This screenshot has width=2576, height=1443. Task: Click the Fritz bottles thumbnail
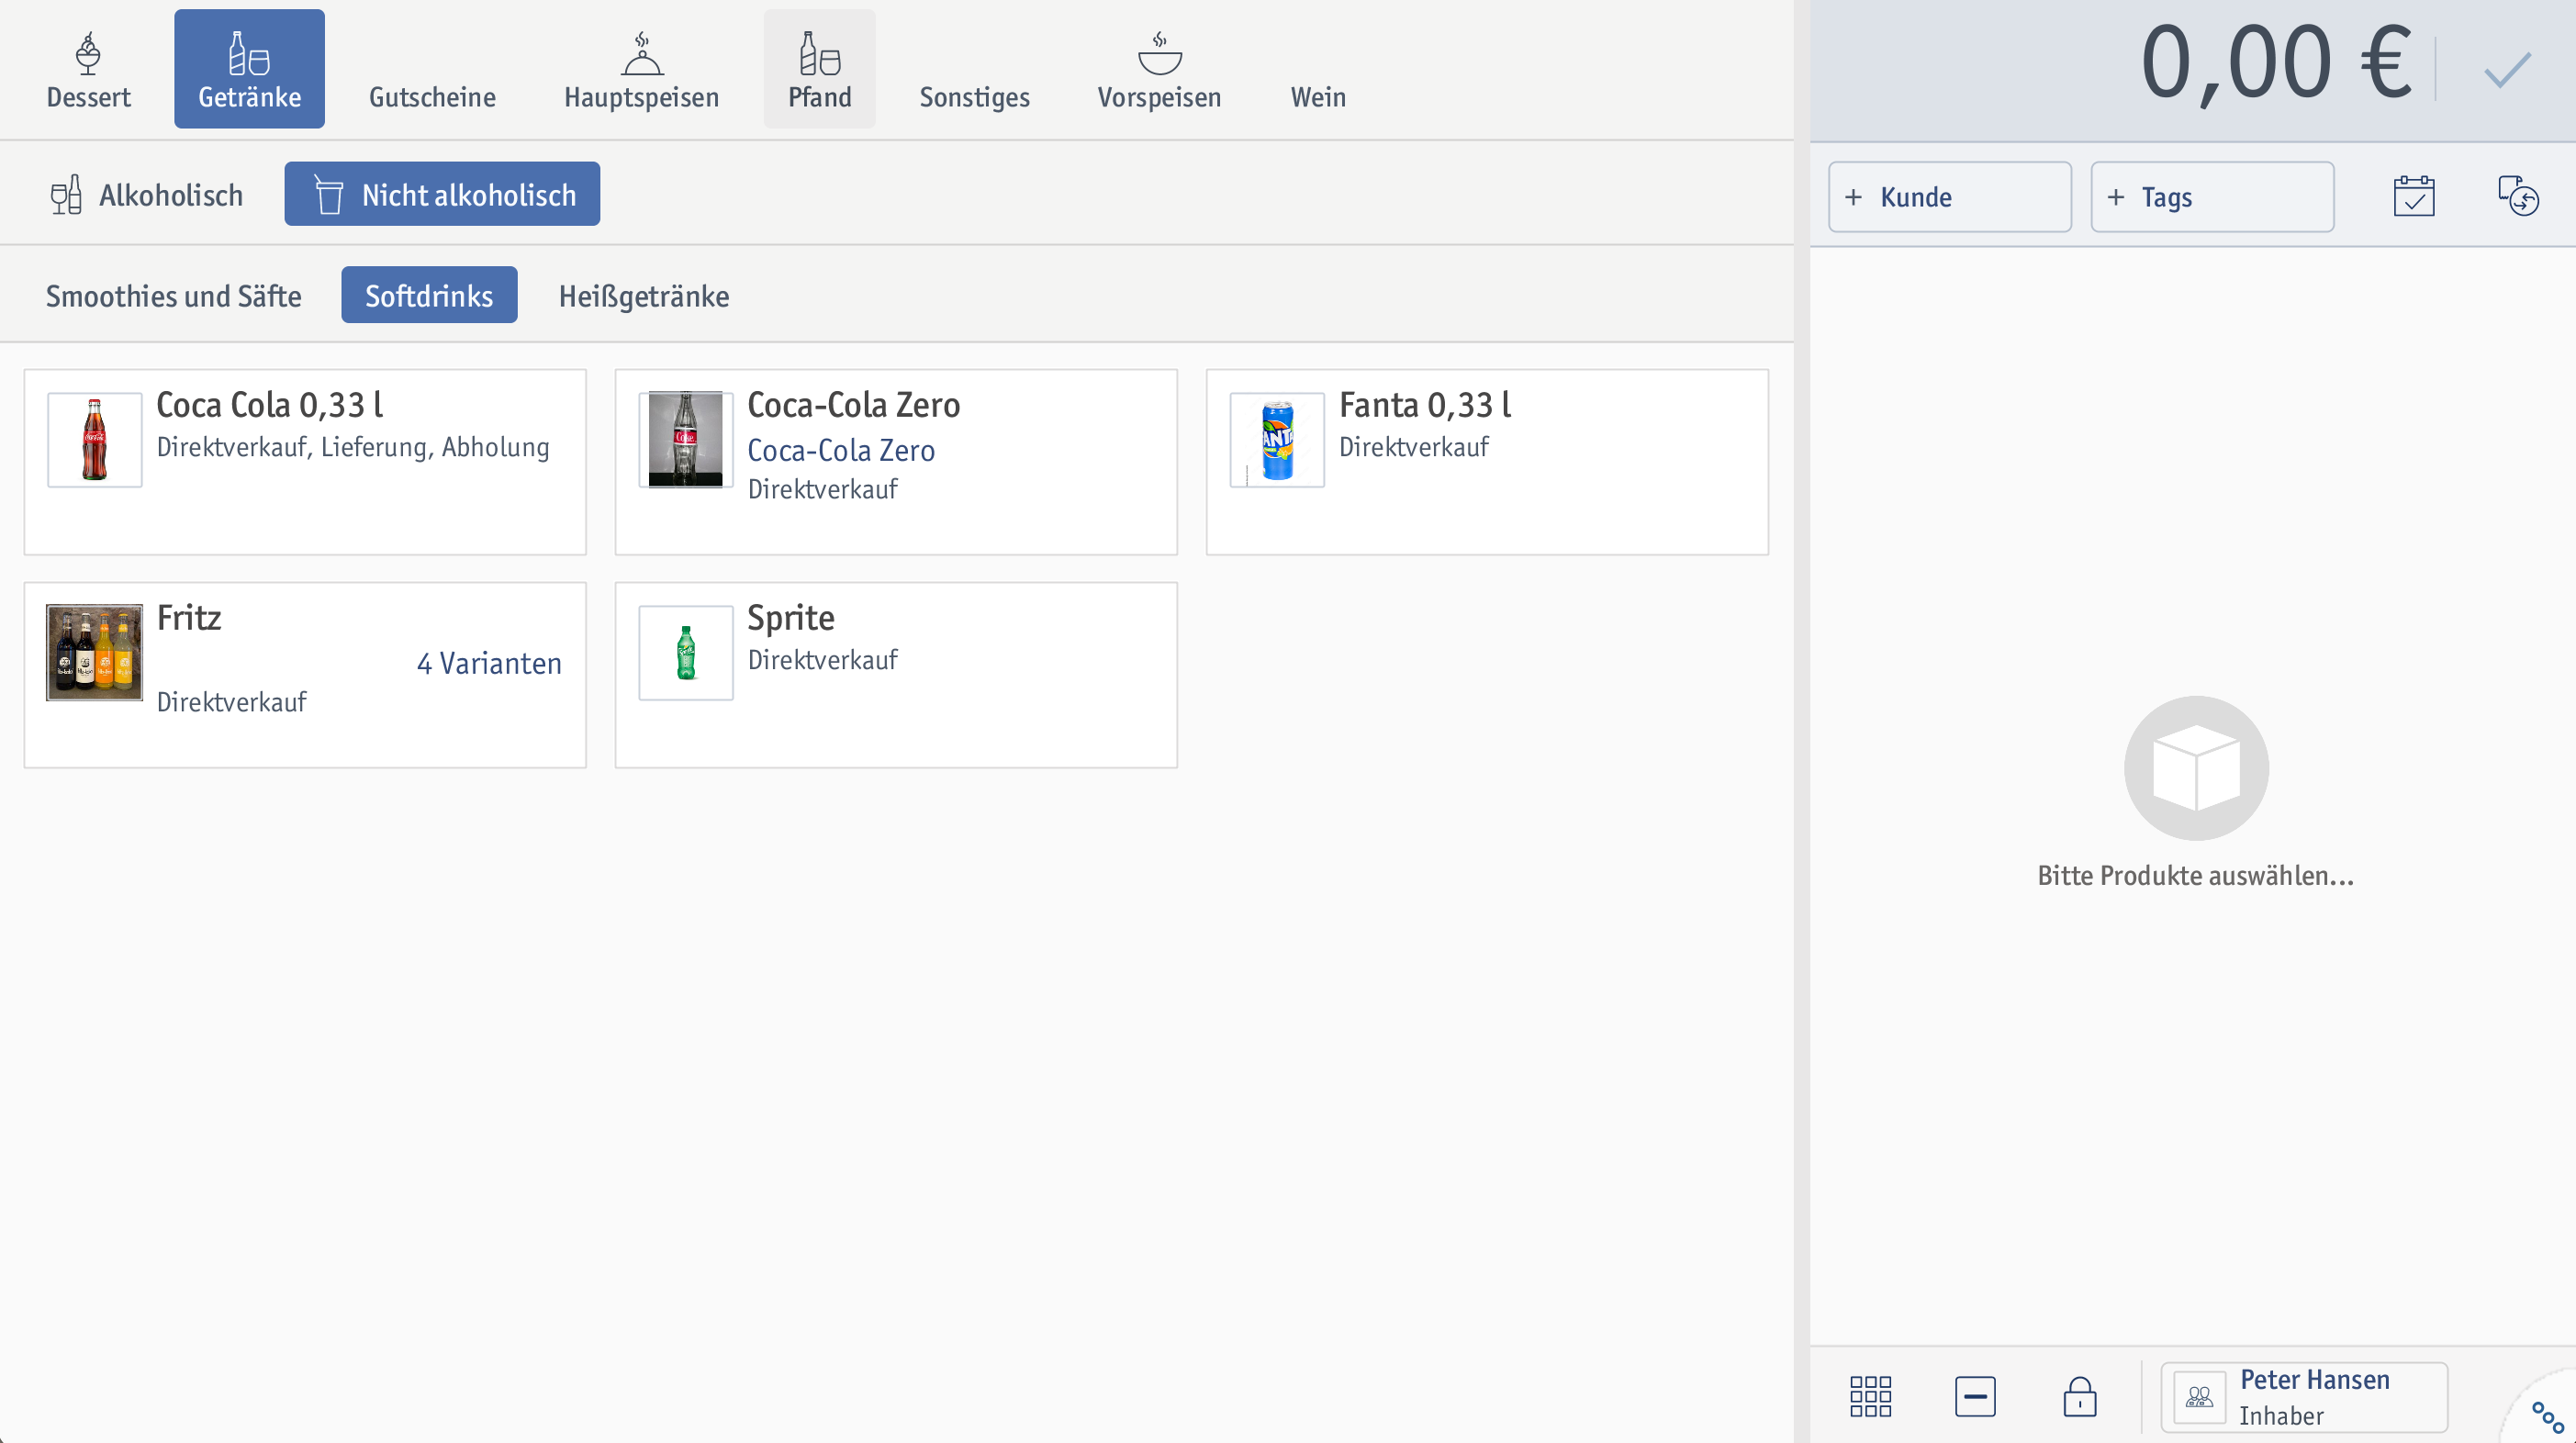point(95,653)
